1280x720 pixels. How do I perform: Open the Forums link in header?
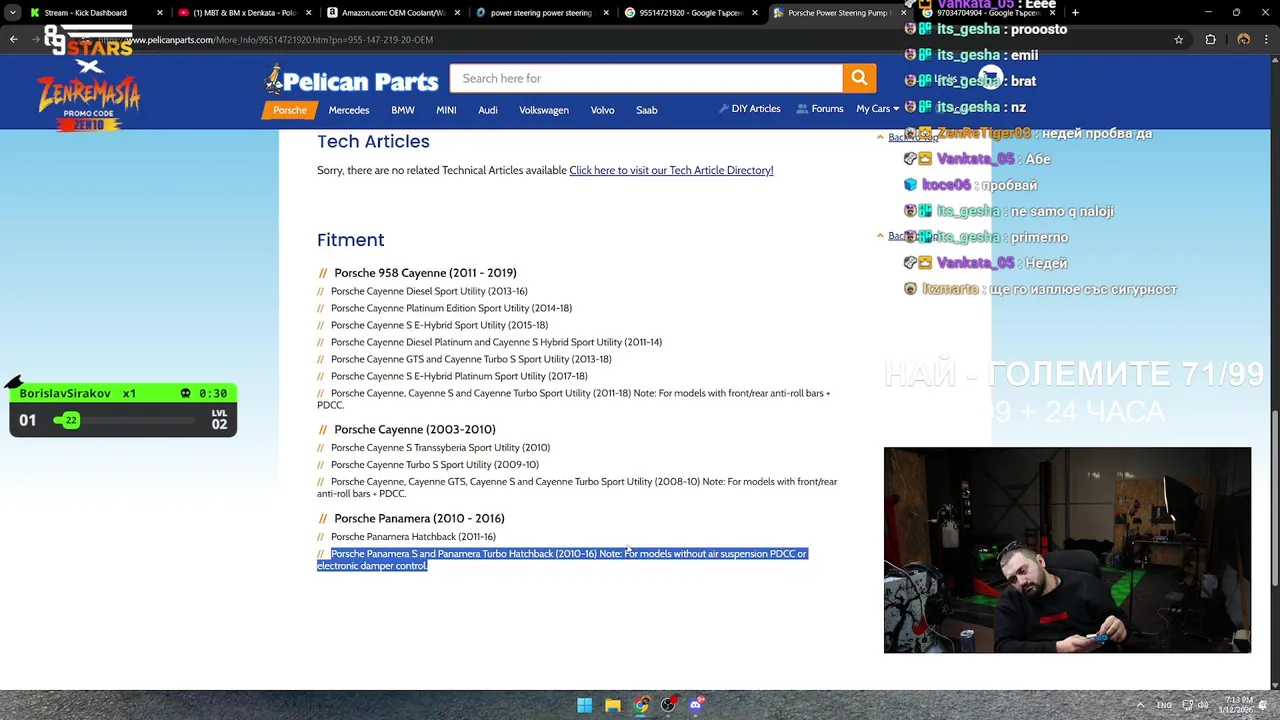coord(820,109)
